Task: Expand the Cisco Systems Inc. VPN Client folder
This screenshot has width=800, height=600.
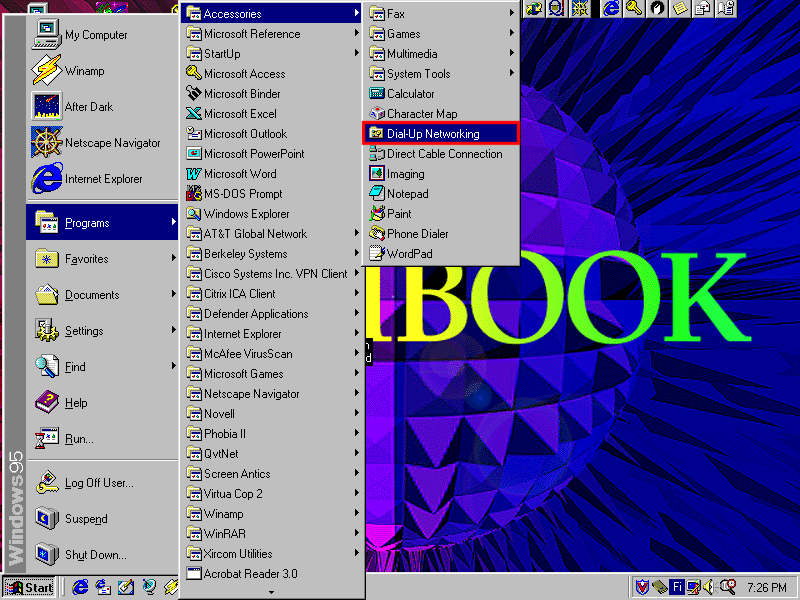Action: point(272,273)
